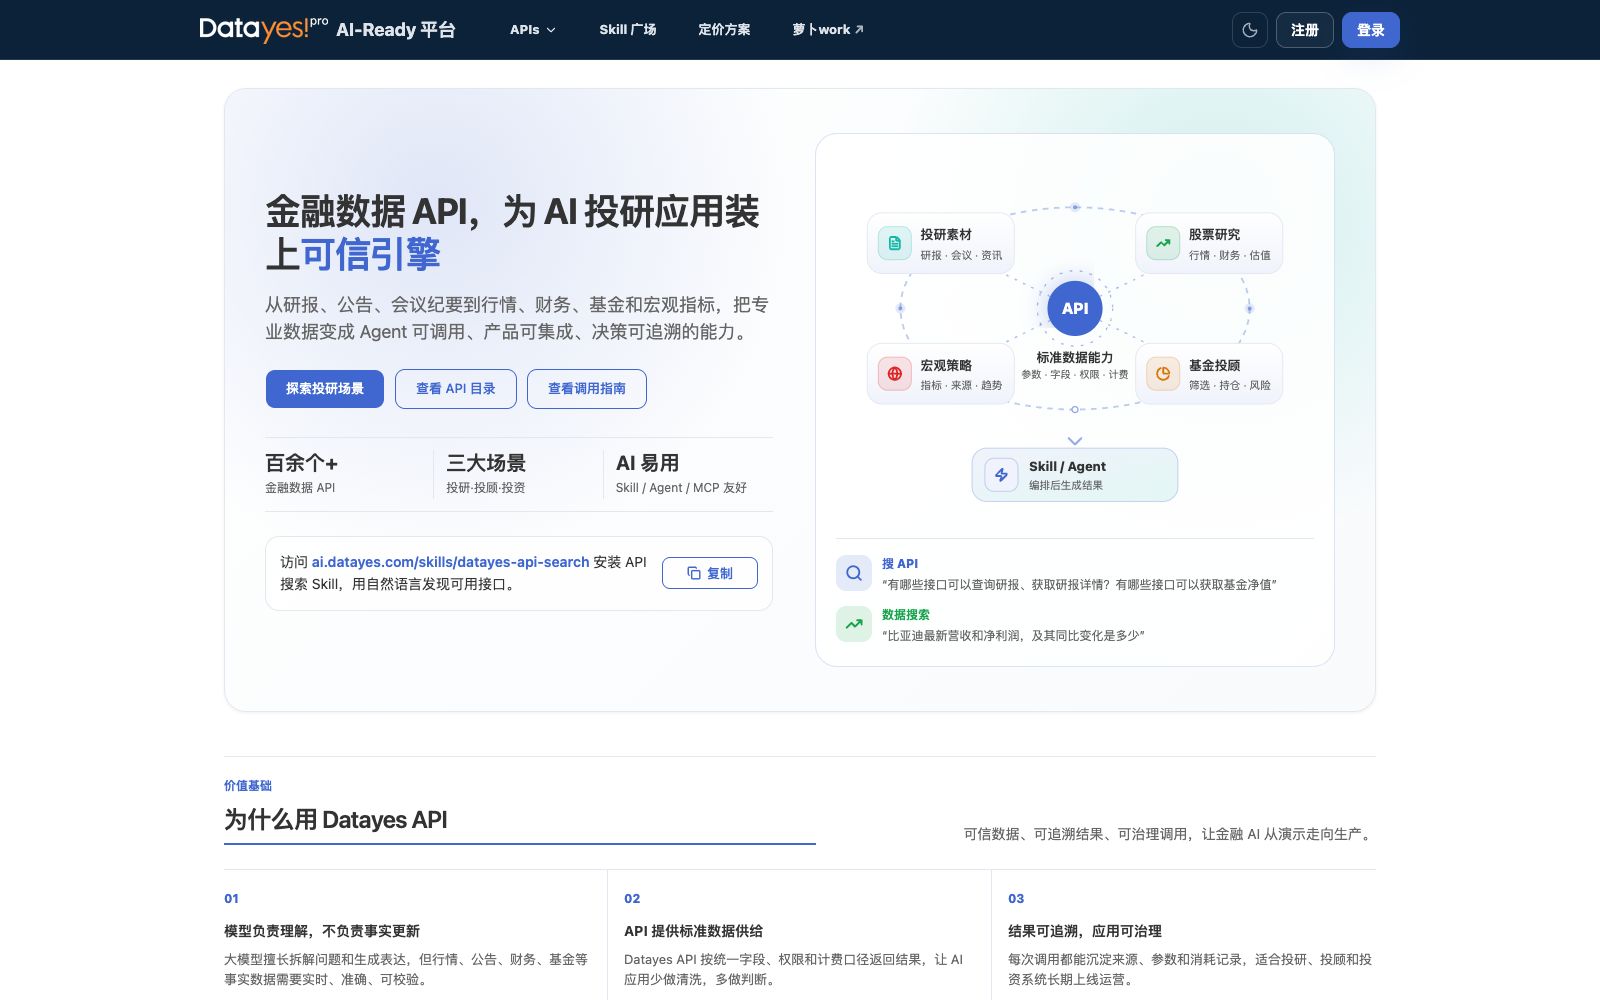Select the 数据搜索 label

pos(906,615)
